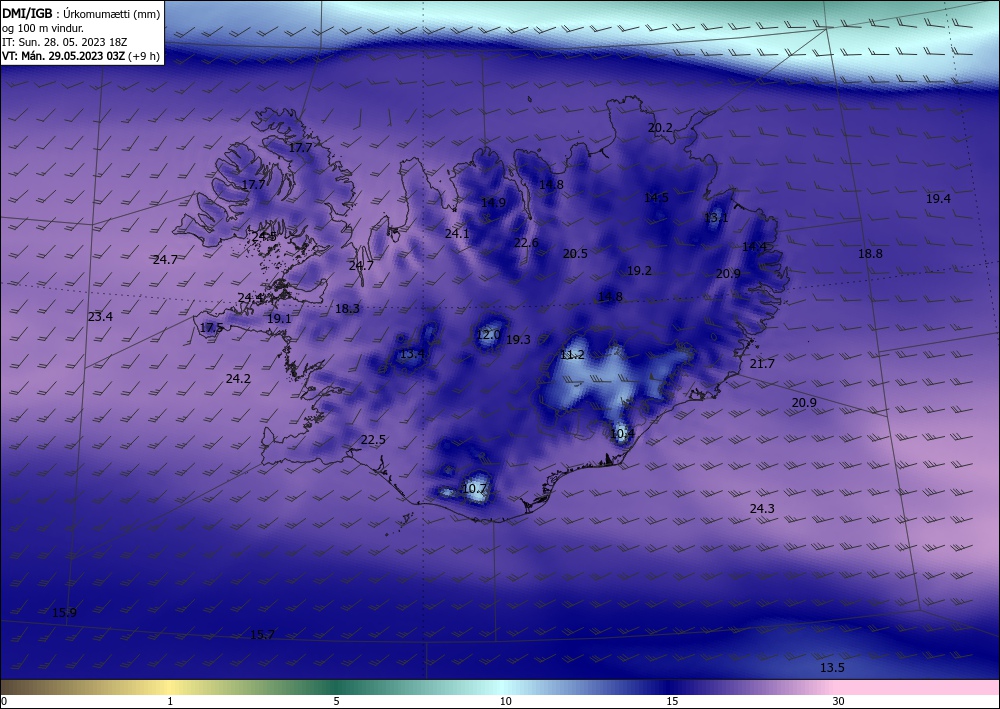
Task: Select the 'IT: Sun. 28. 05. 2023 18Z' line
Action: (x=65, y=42)
